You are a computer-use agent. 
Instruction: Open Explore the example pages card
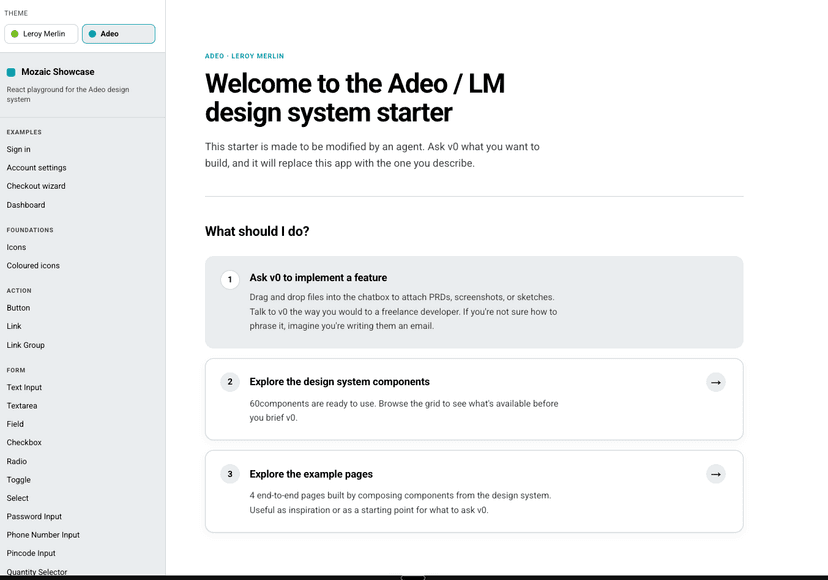click(x=474, y=491)
